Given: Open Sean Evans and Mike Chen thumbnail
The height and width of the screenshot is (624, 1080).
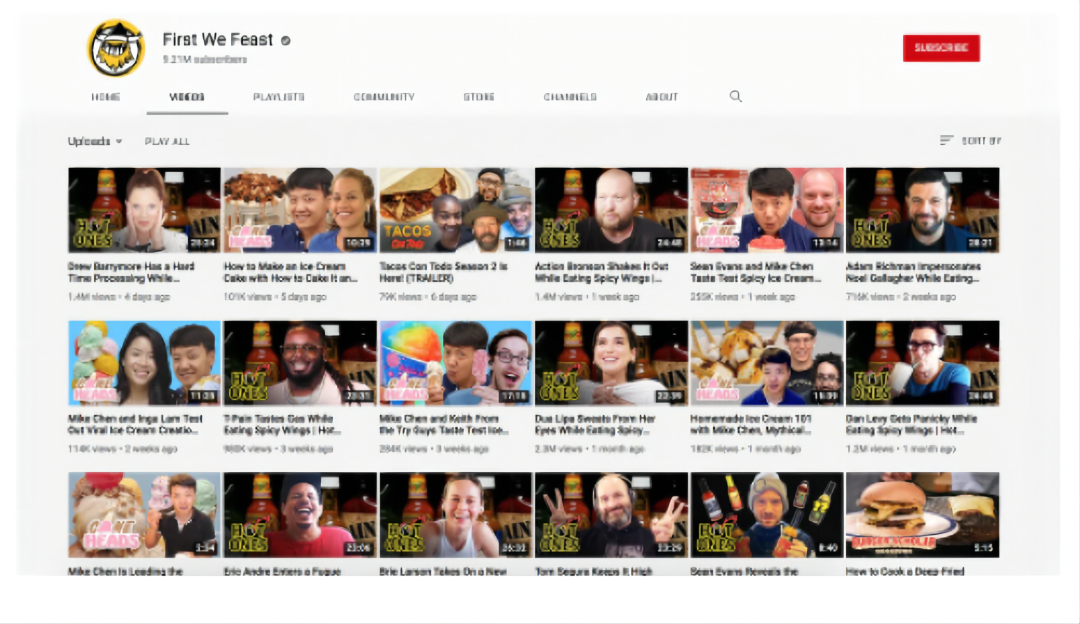Looking at the screenshot, I should click(767, 210).
